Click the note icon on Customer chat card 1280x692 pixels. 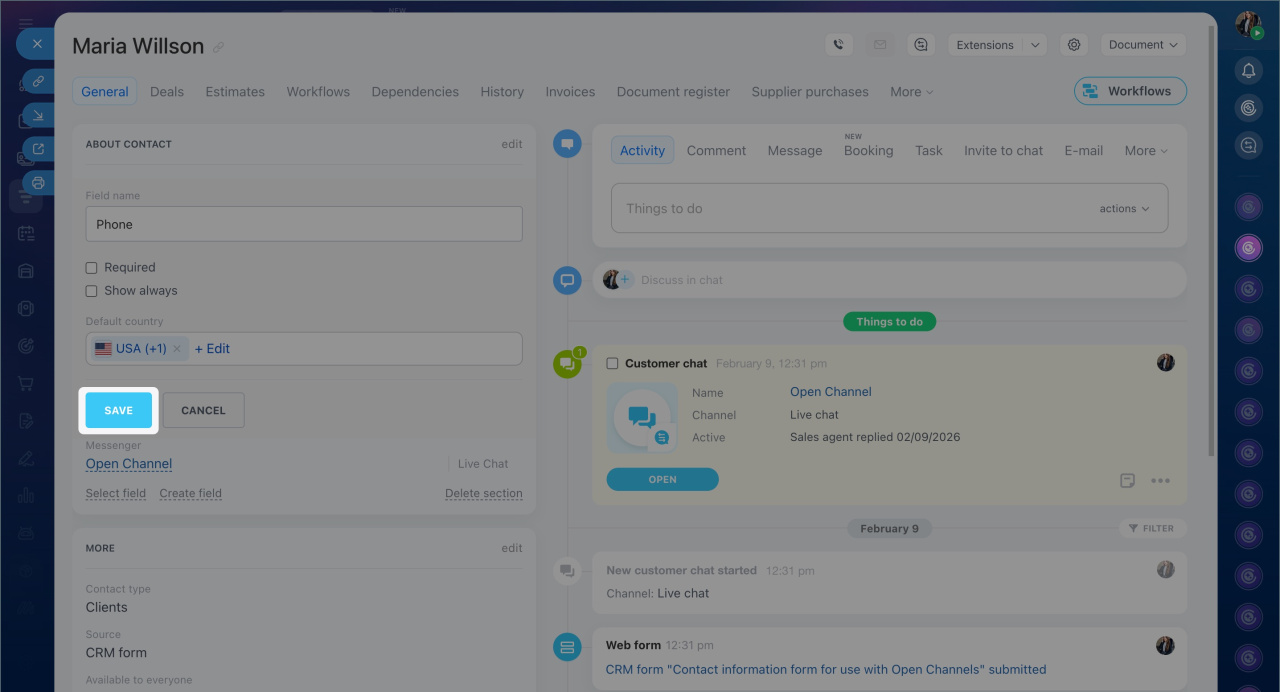coord(1127,481)
